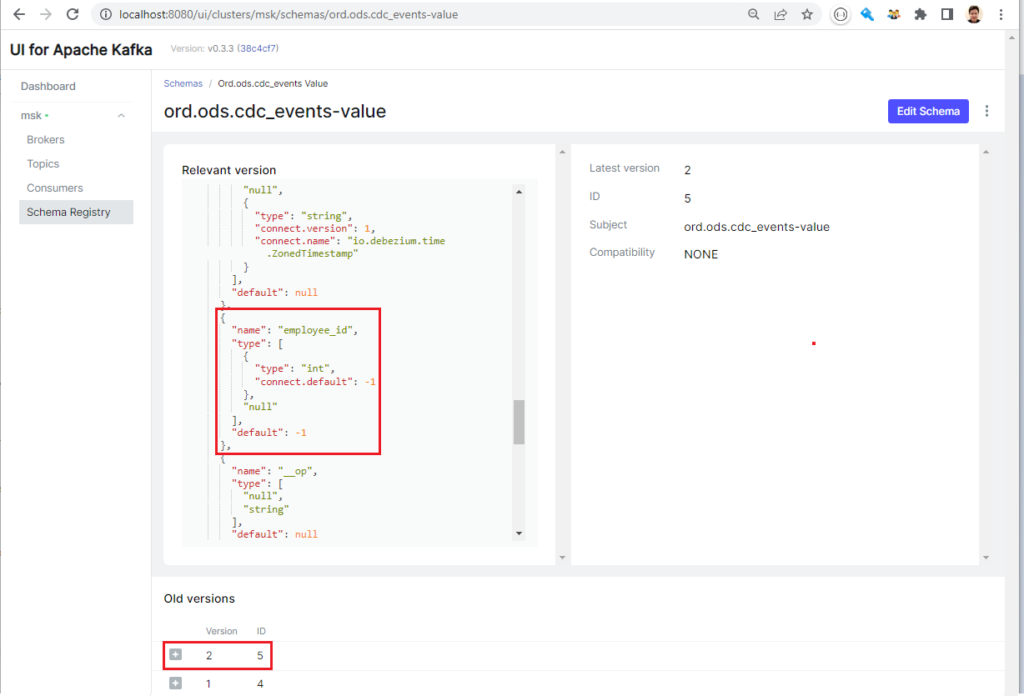
Task: Click the Schemas breadcrumb link
Action: click(x=183, y=84)
